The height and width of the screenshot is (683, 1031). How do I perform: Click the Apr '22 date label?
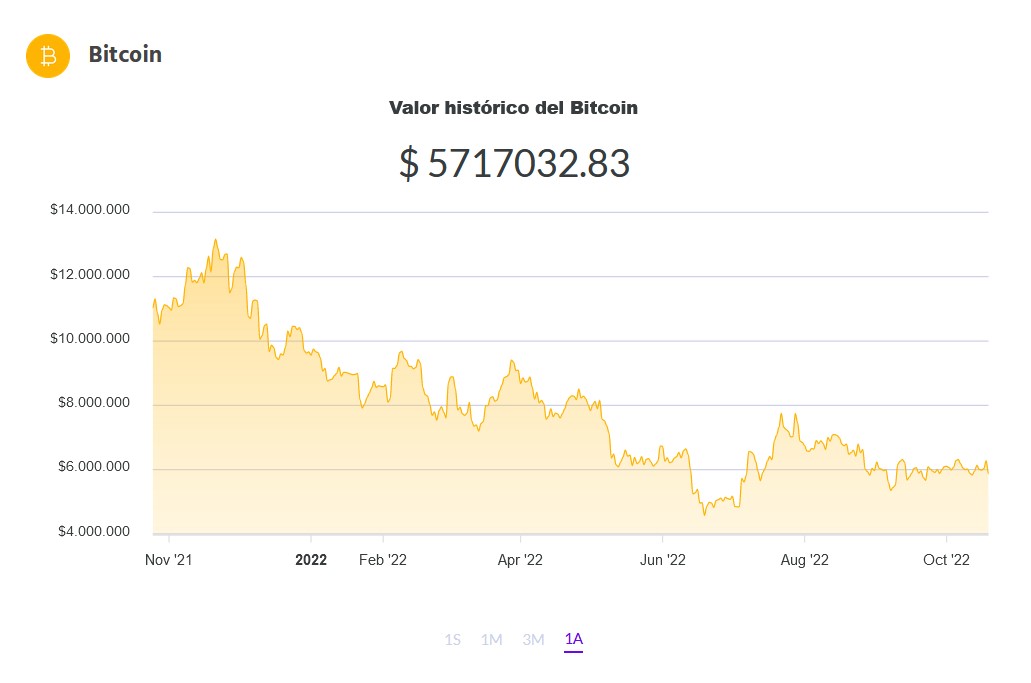click(x=520, y=560)
